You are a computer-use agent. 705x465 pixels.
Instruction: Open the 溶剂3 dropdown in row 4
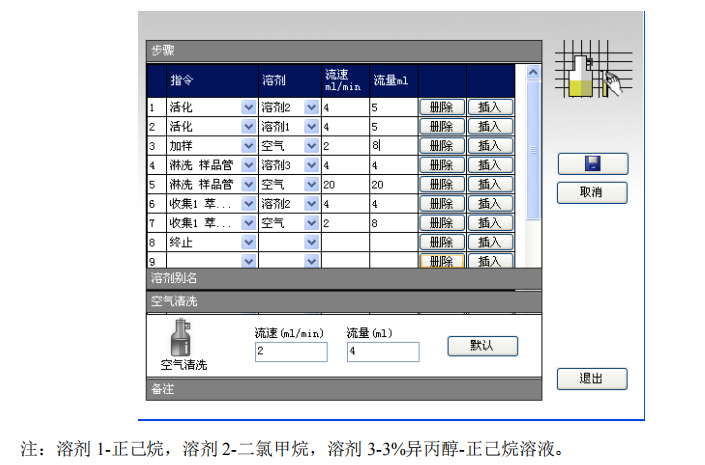coord(311,165)
